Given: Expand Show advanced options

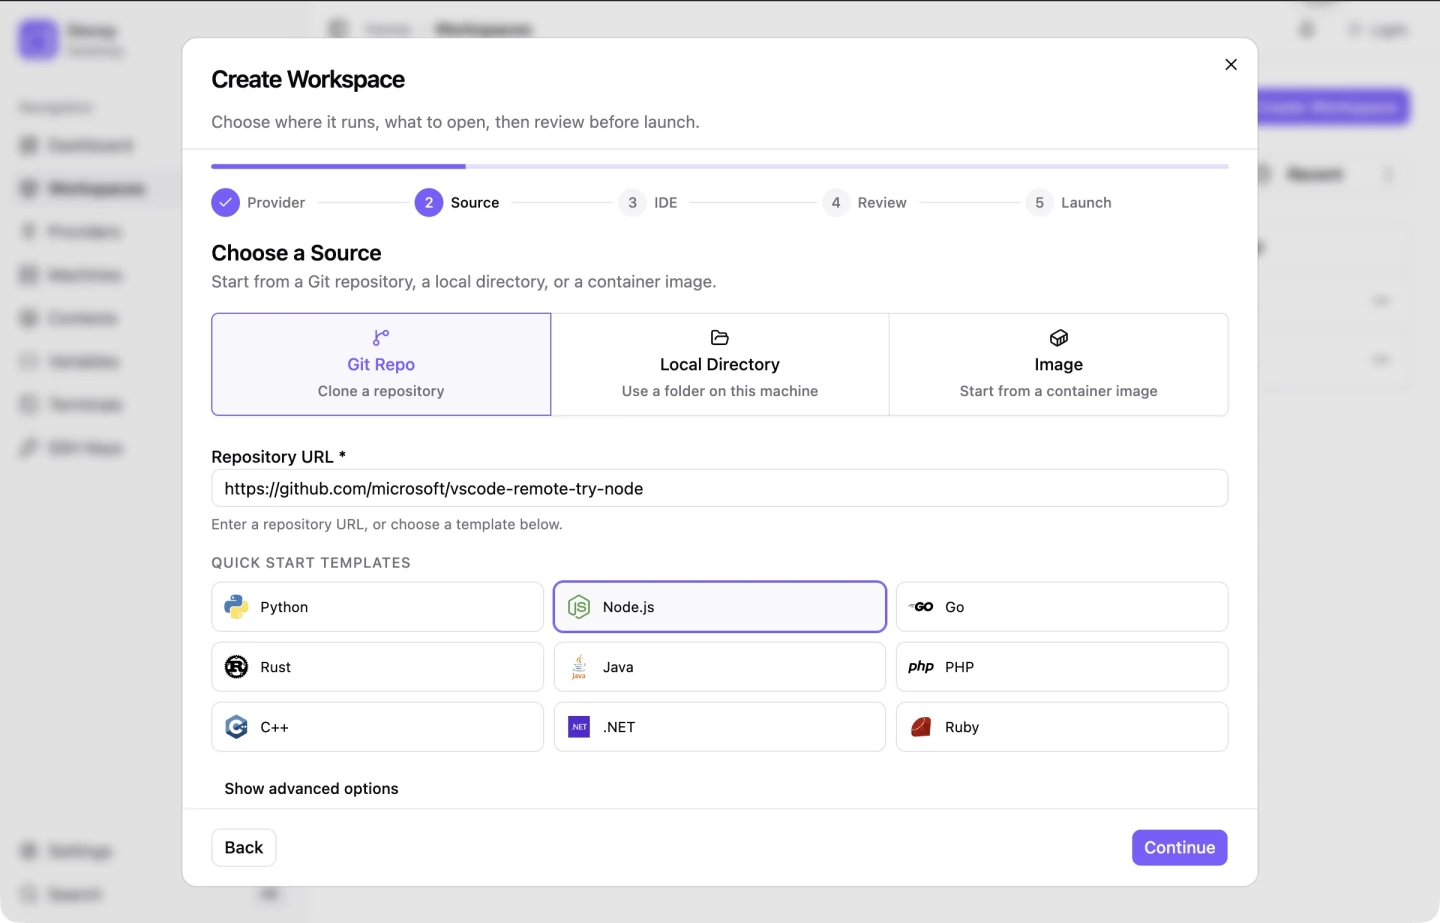Looking at the screenshot, I should coord(311,788).
